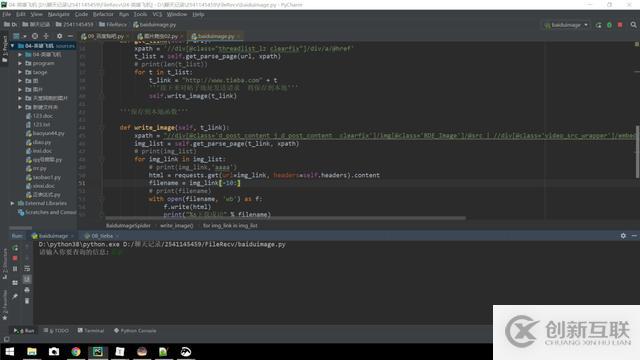The height and width of the screenshot is (360, 640).
Task: Rerun baiduimage from the Run panel
Action: pos(15,248)
